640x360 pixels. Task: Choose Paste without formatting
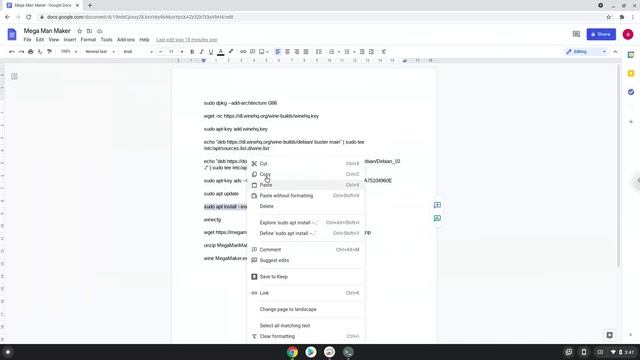coord(306,196)
